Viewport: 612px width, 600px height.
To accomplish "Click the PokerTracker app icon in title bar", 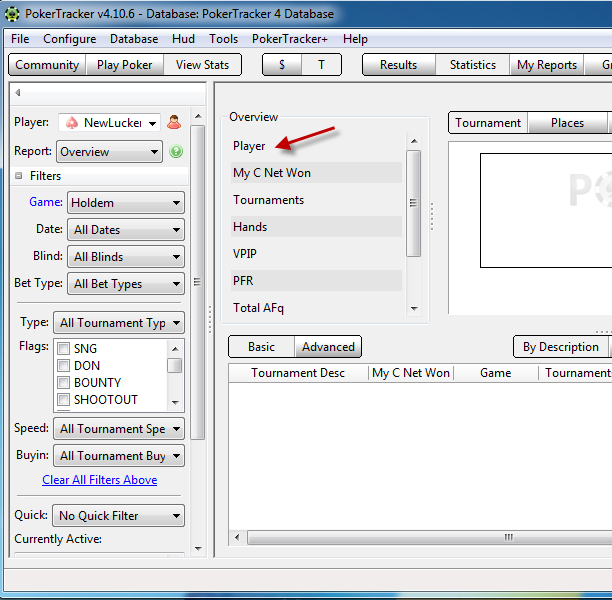I will click(12, 14).
